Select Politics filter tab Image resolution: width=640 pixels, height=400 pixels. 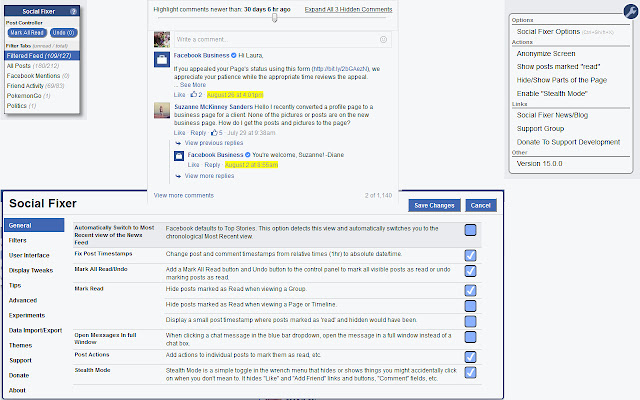[21, 106]
